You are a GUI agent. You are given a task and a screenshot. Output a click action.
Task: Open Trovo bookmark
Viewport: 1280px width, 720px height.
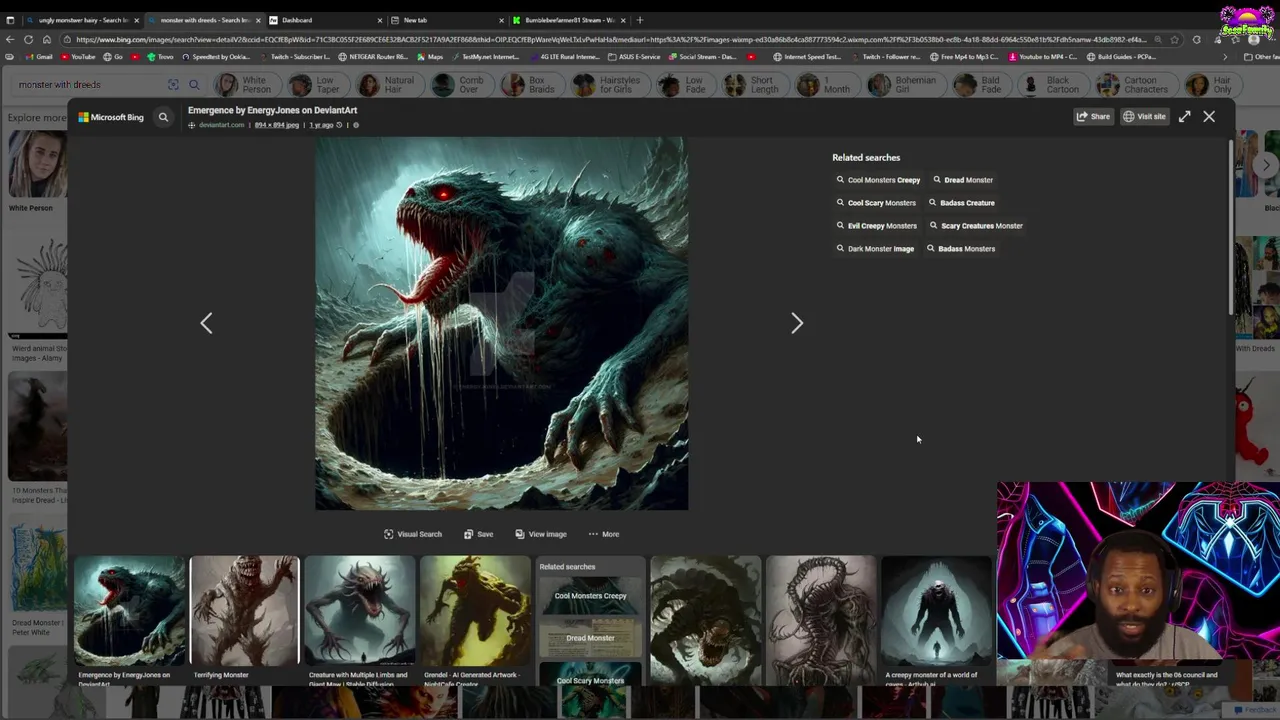pyautogui.click(x=160, y=57)
